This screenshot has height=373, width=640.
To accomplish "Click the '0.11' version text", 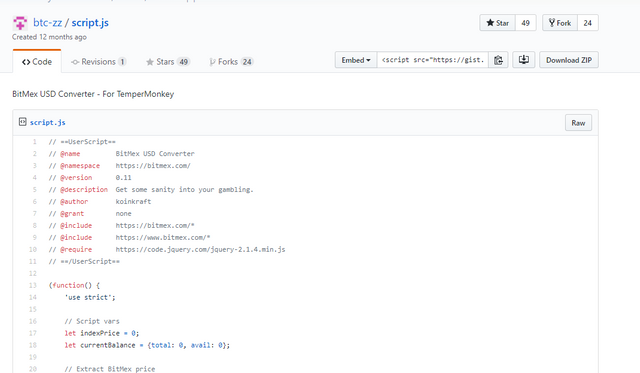I will tap(123, 178).
